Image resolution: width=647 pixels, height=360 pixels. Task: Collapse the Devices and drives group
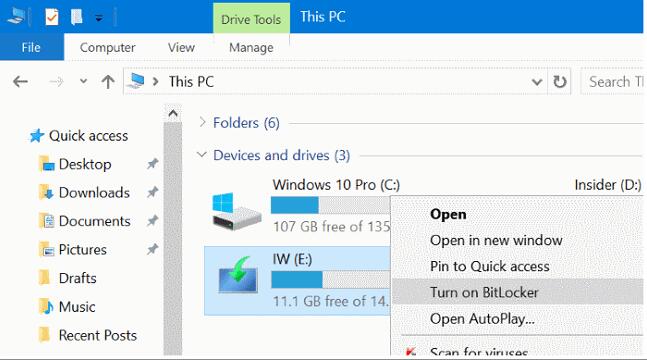202,155
